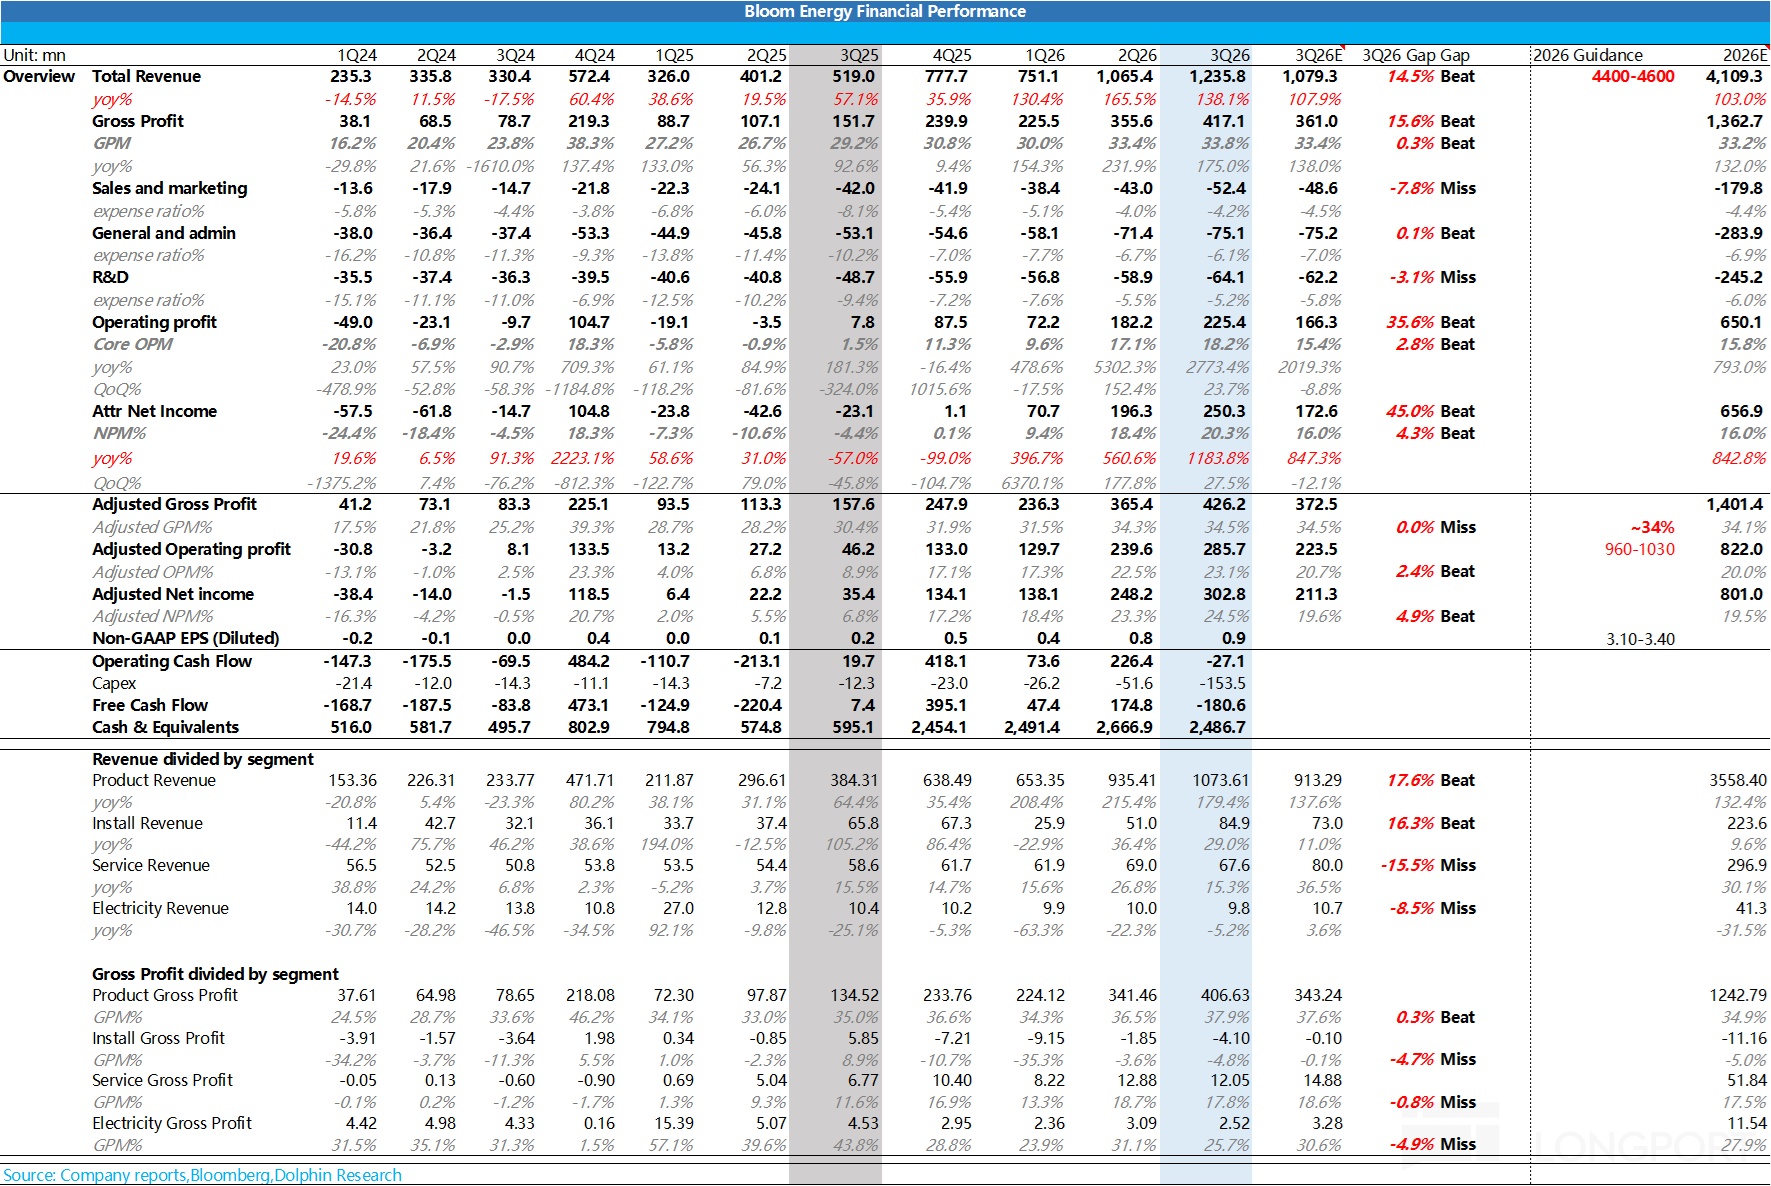Click the EPS guidance value '3.10-3.40'
The image size is (1771, 1186).
click(1641, 639)
